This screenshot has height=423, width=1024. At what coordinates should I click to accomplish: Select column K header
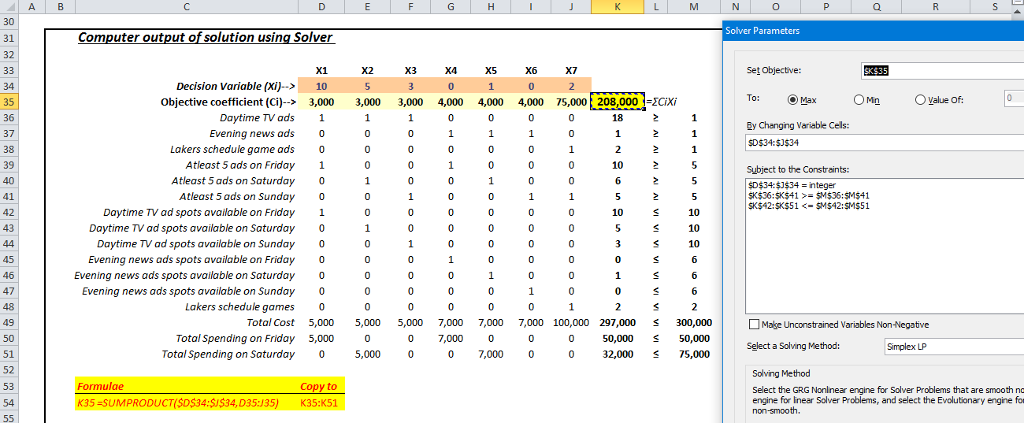(x=617, y=6)
